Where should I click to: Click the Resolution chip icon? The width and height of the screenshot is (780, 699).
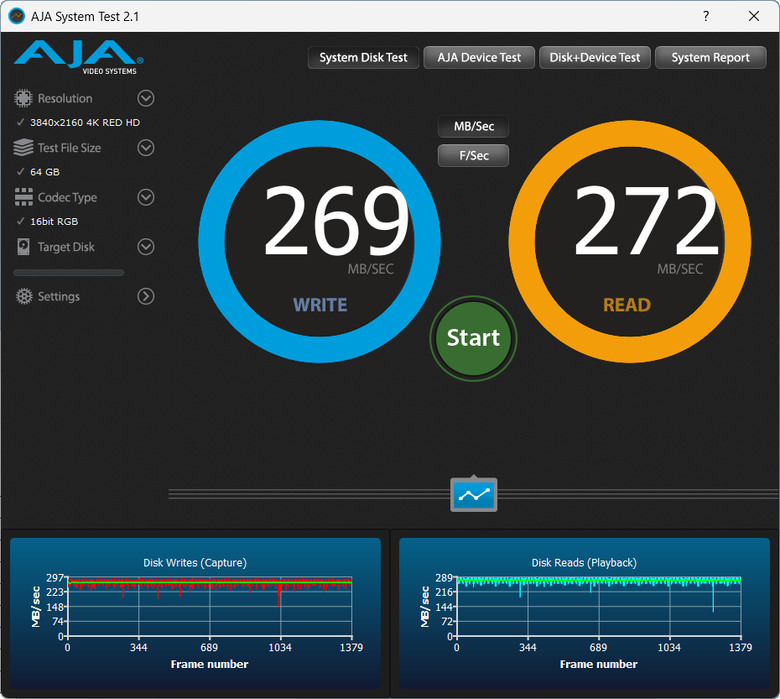pyautogui.click(x=23, y=99)
